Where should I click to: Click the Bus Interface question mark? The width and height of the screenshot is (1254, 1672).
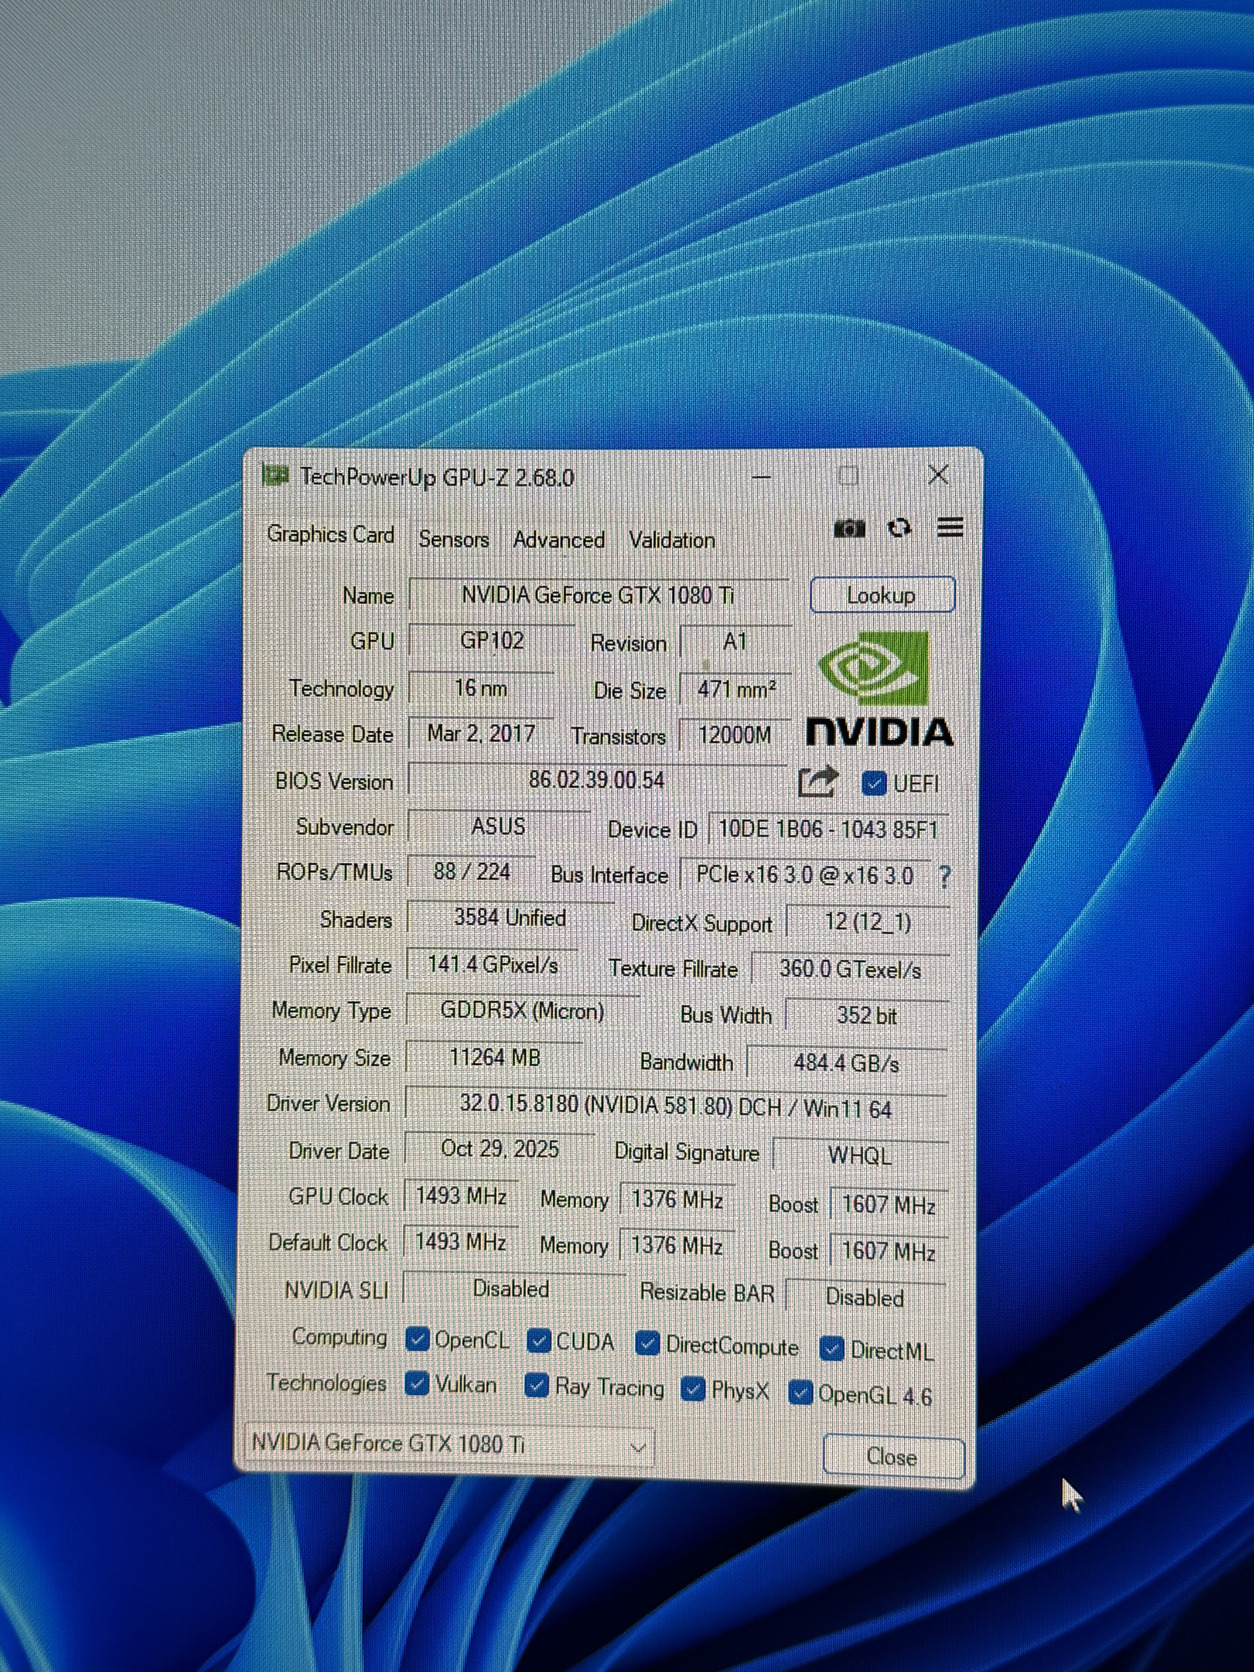tap(945, 877)
